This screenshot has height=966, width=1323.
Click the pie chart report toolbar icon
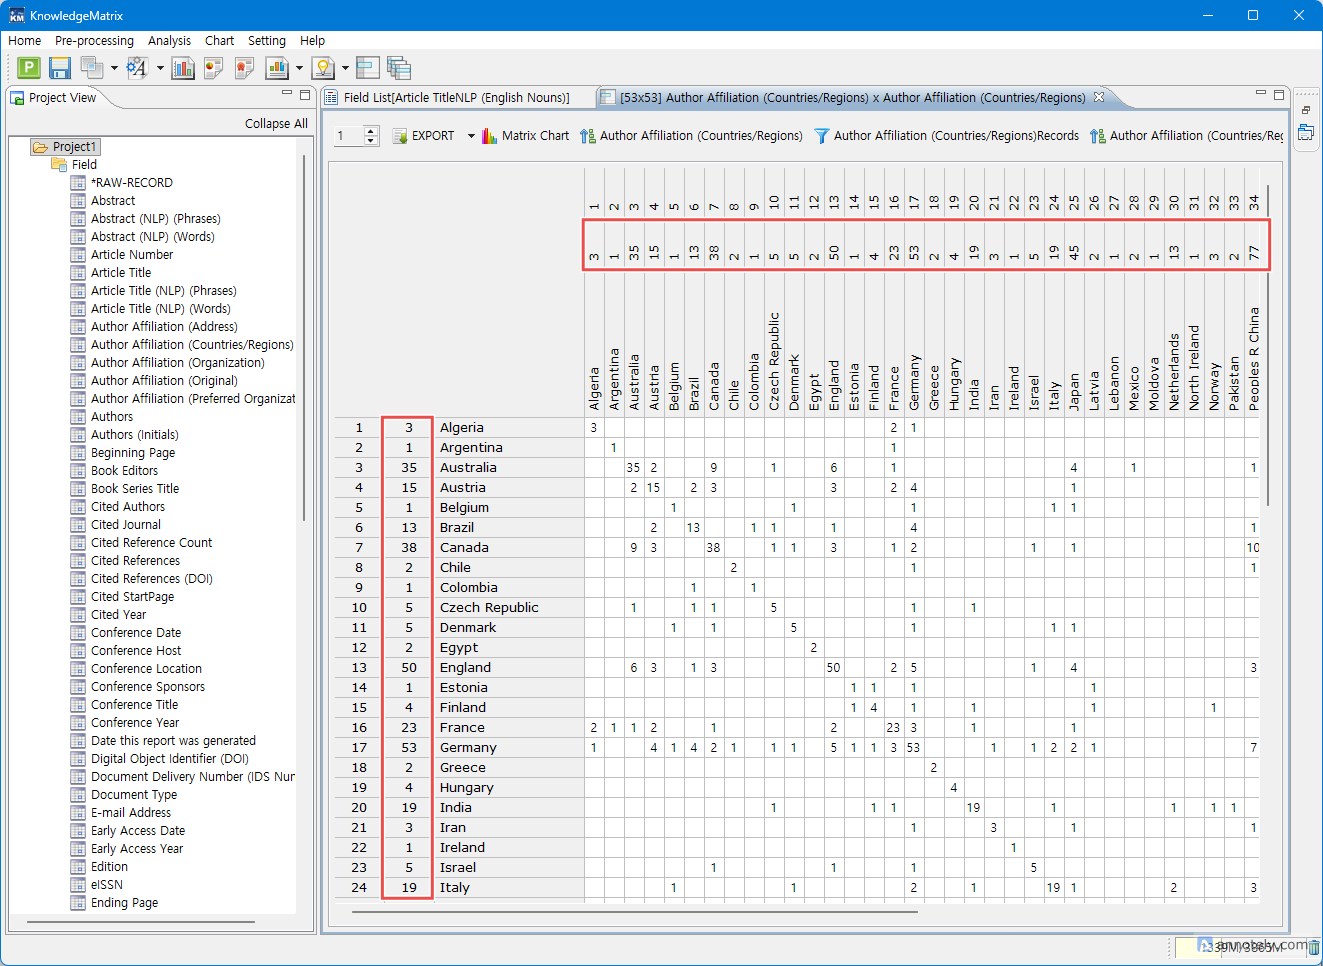pyautogui.click(x=213, y=68)
